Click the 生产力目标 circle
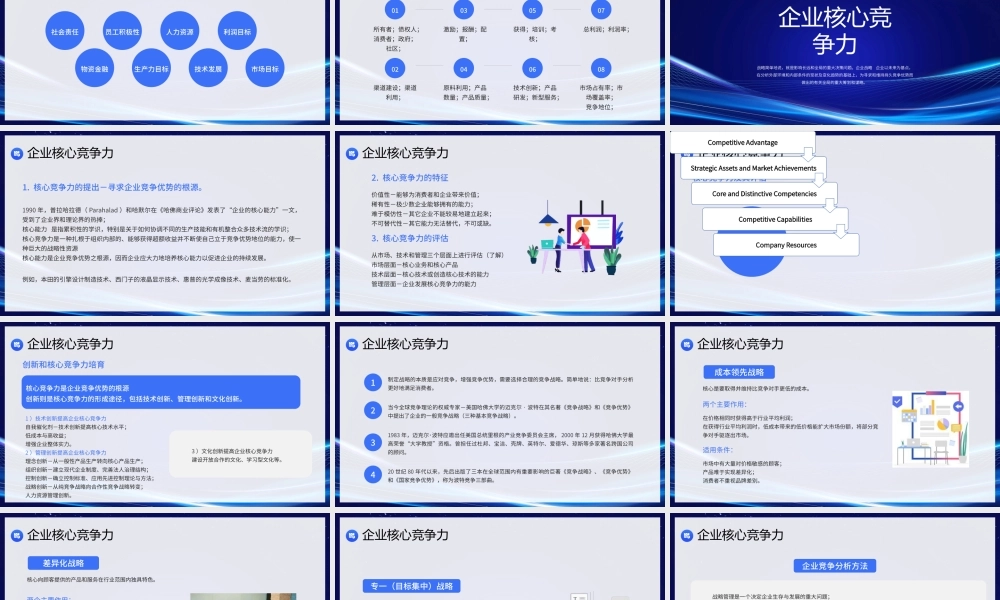This screenshot has height=600, width=1000. click(151, 68)
